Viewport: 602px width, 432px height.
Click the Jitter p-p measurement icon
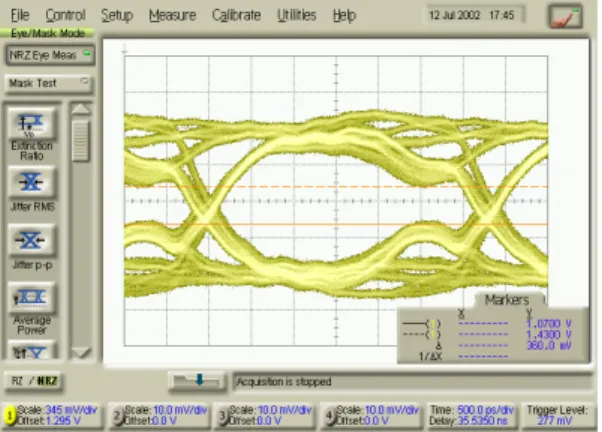(x=32, y=240)
